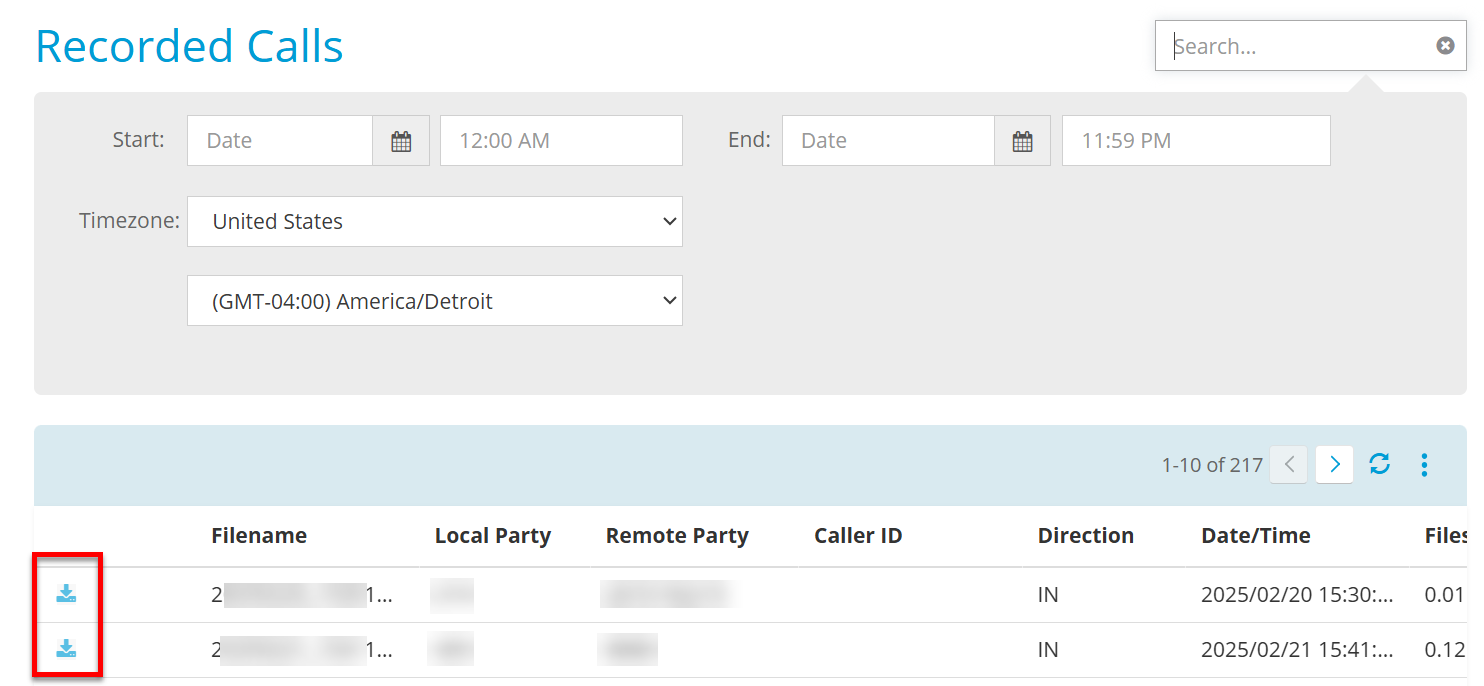Open the End date calendar picker
The width and height of the screenshot is (1484, 686).
point(1023,140)
